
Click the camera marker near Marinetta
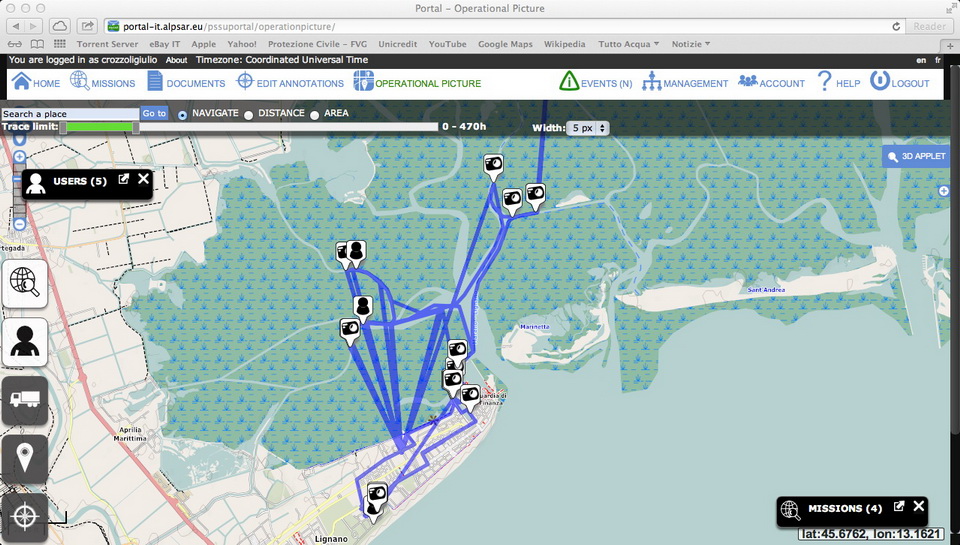[x=457, y=350]
